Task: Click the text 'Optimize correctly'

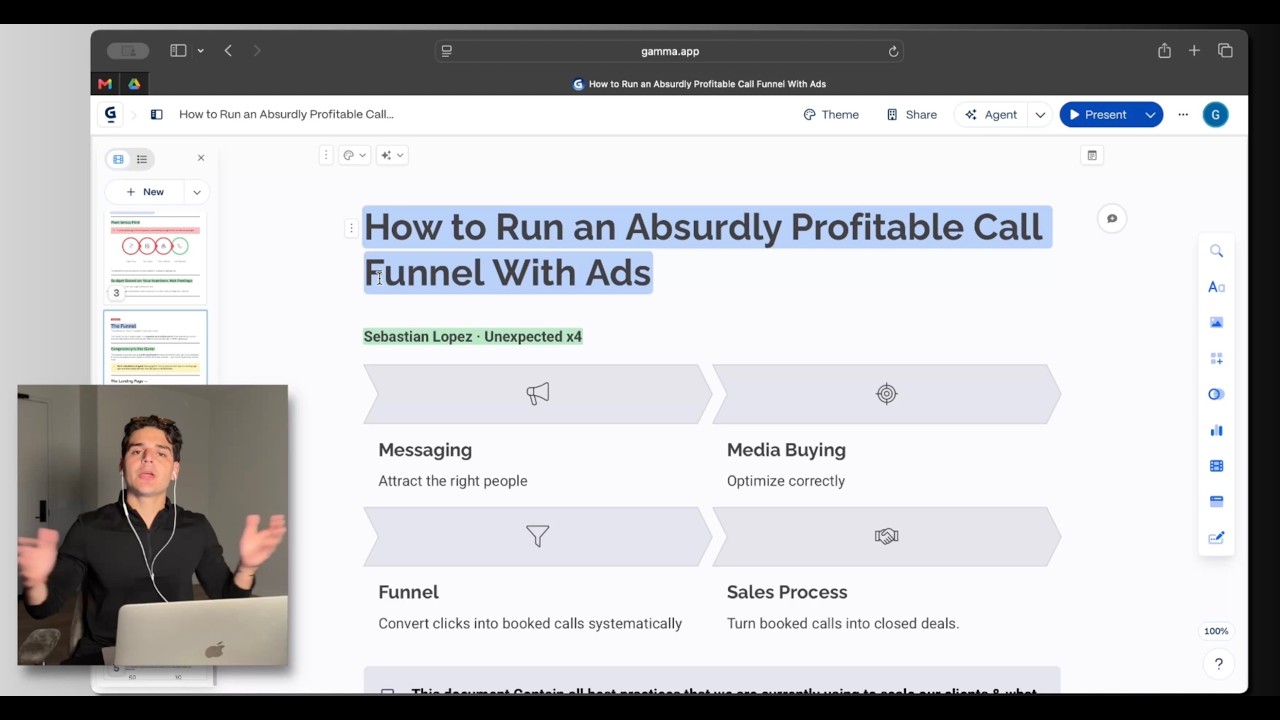Action: click(x=786, y=481)
